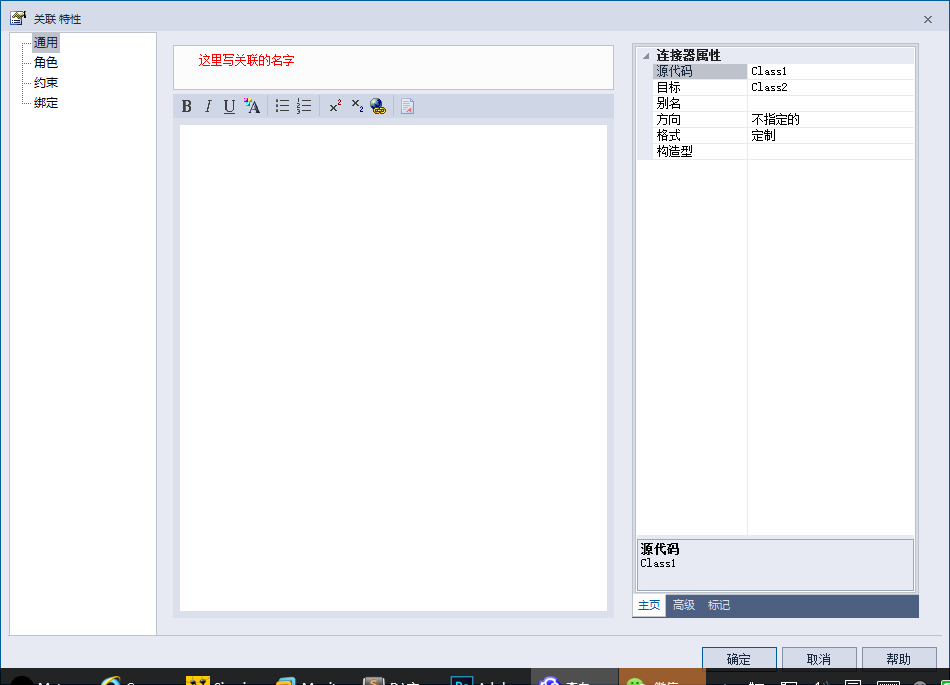950x685 pixels.
Task: Toggle bold formatting in notes toolbar
Action: click(x=187, y=107)
